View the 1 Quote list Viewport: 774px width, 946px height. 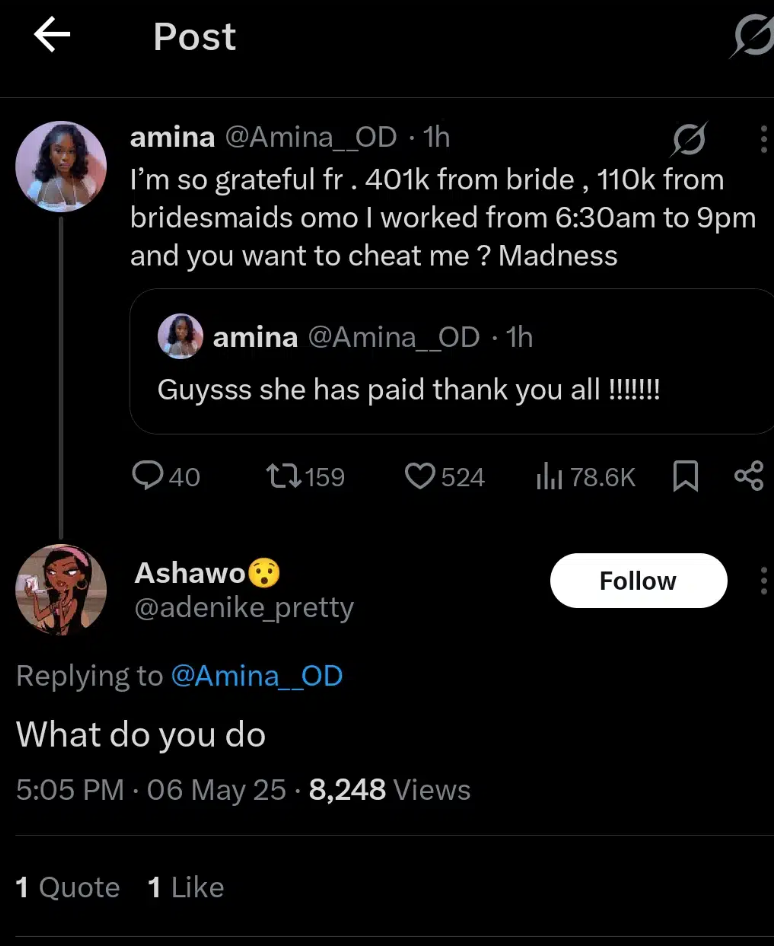68,887
